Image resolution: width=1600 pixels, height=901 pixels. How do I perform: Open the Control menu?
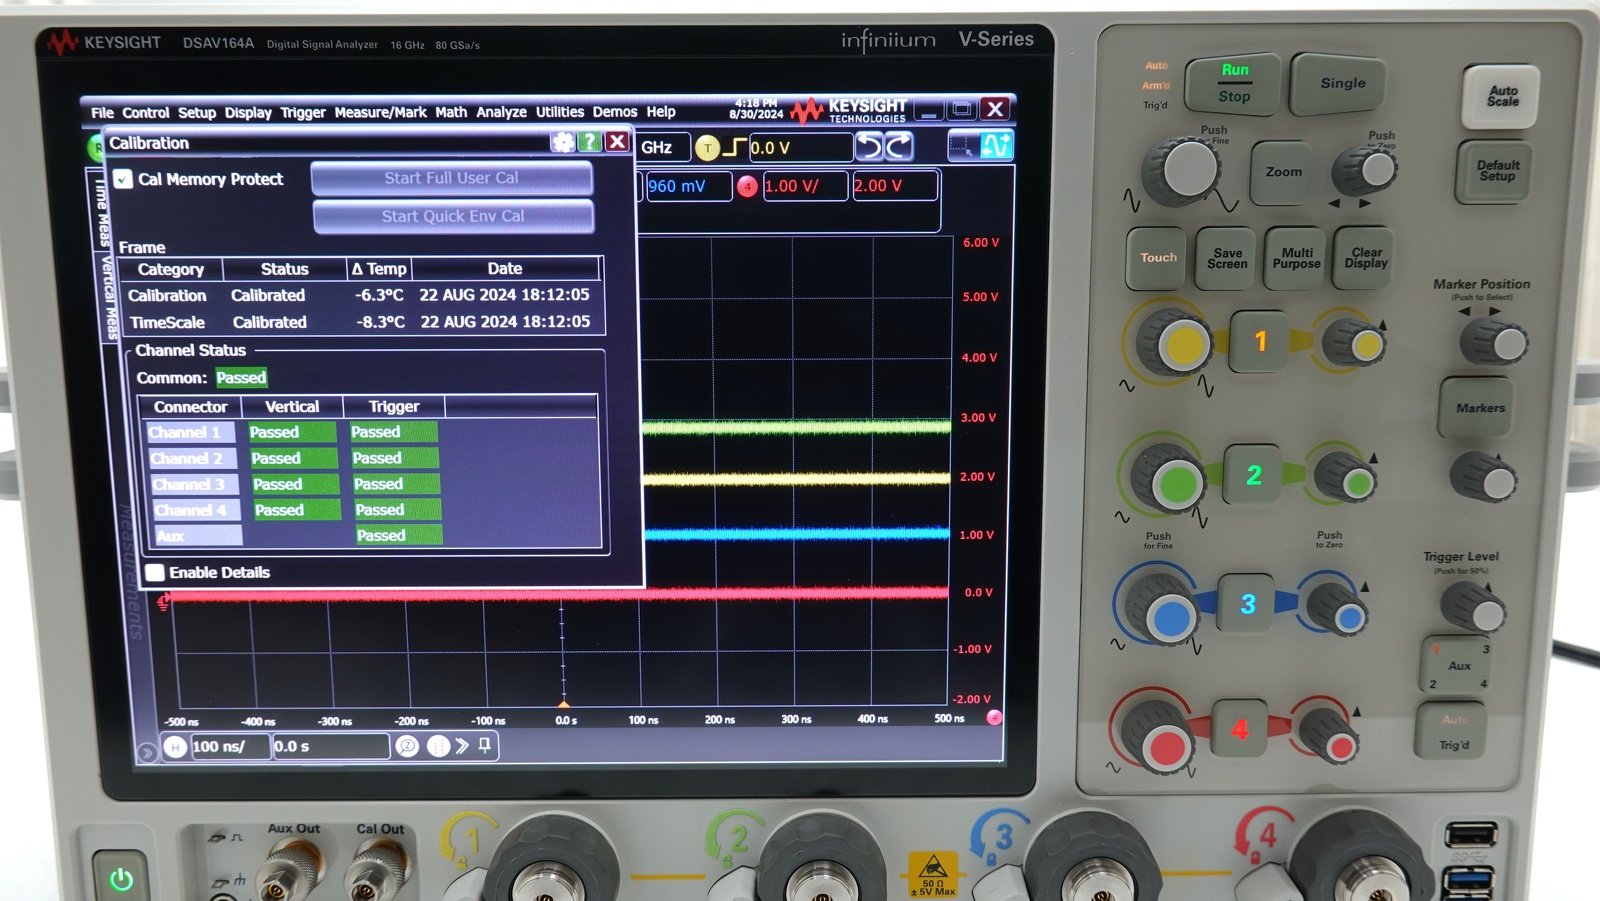pos(145,112)
